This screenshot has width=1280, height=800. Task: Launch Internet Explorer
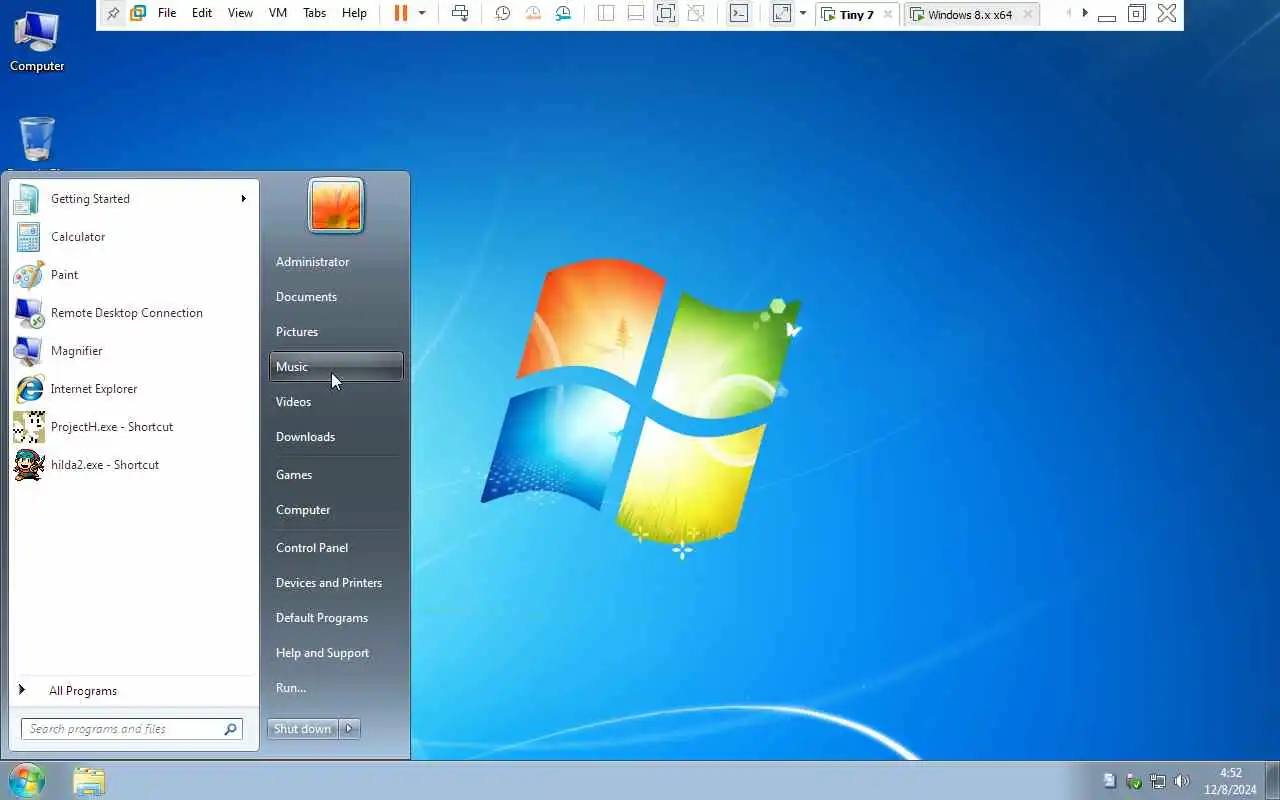134,389
